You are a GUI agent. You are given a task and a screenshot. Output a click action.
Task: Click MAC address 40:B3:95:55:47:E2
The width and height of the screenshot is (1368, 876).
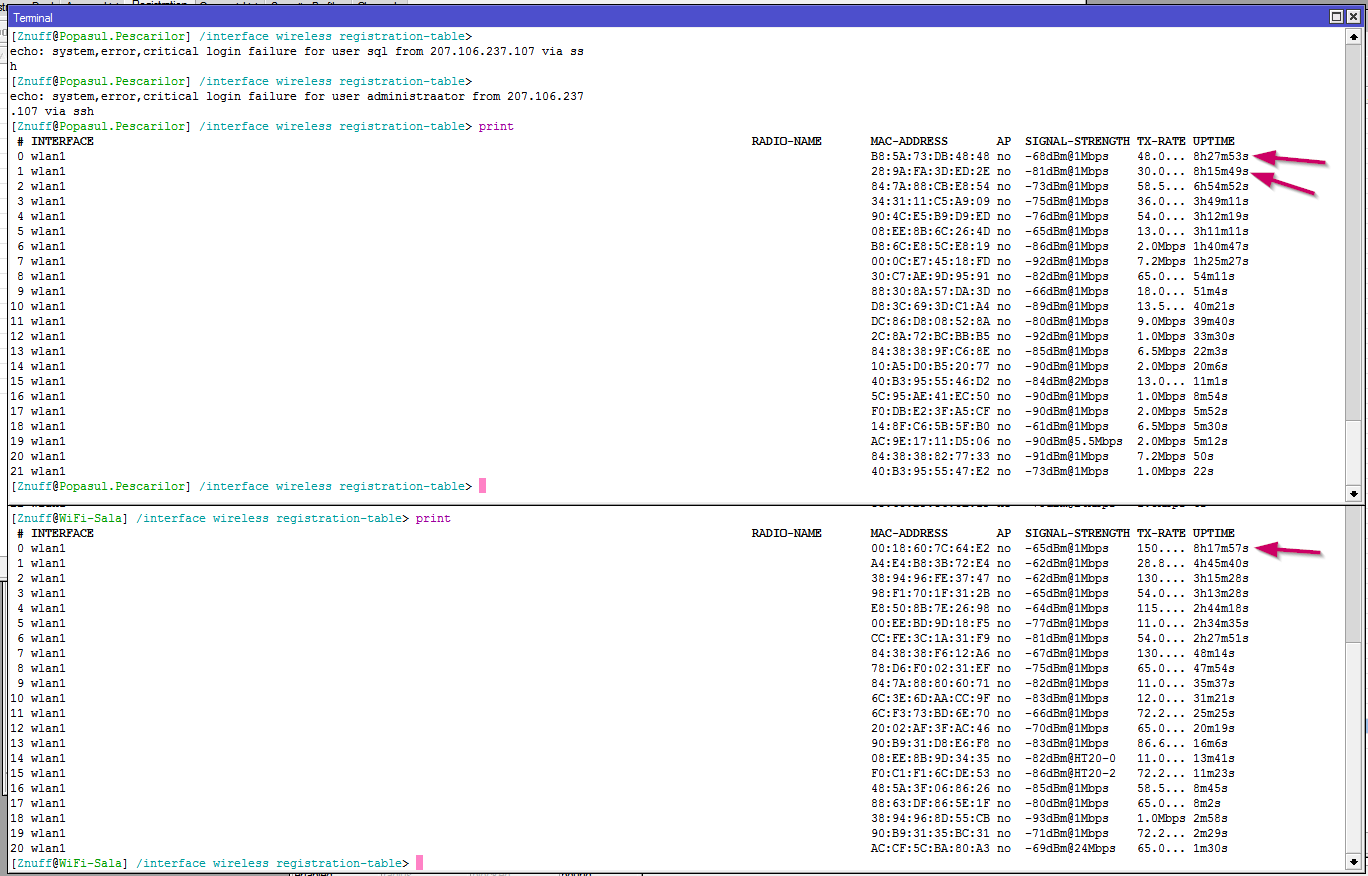tap(930, 471)
